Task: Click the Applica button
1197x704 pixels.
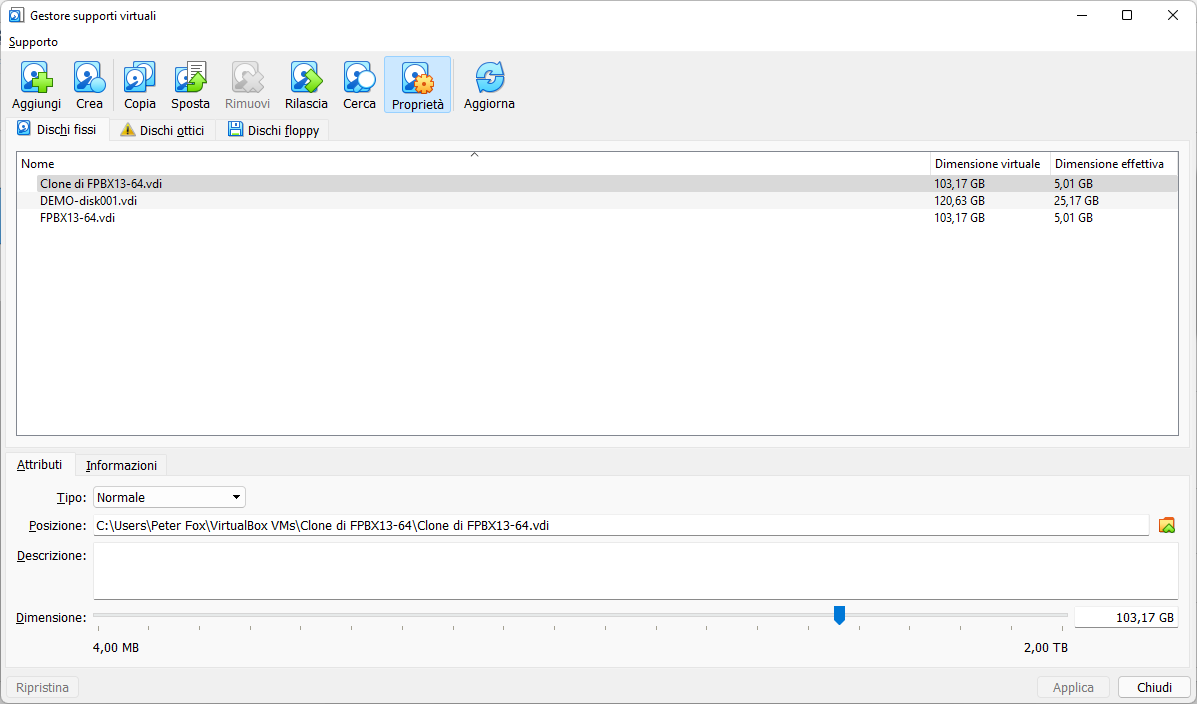Action: [1073, 687]
